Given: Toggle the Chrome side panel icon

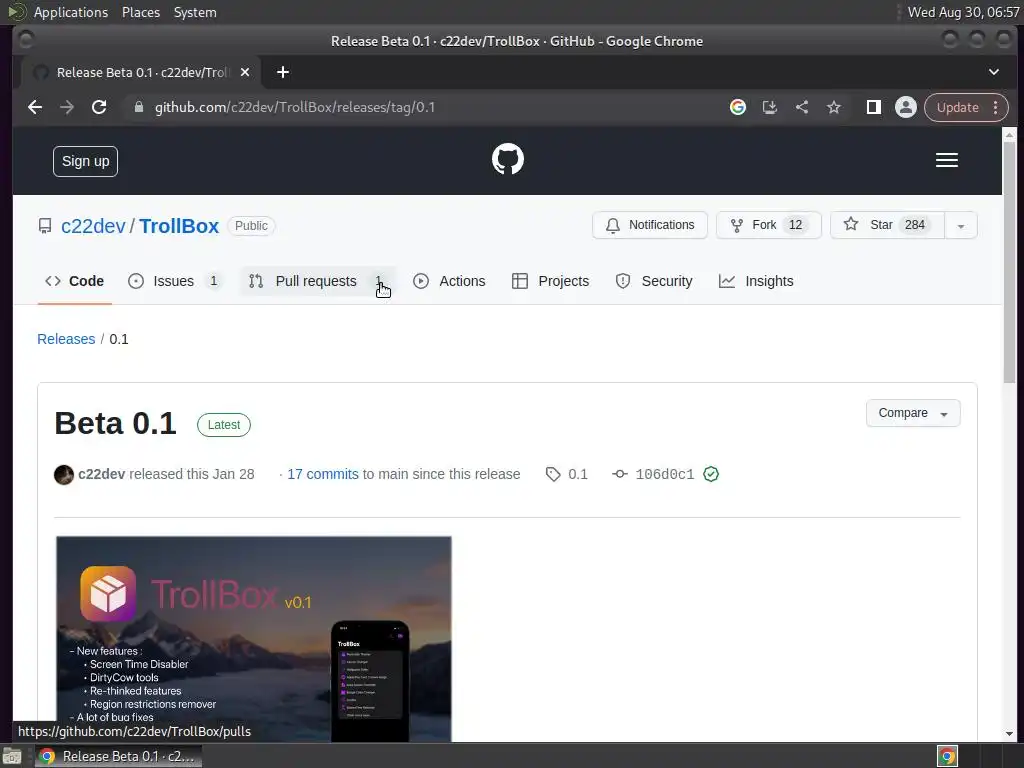Looking at the screenshot, I should click(873, 107).
